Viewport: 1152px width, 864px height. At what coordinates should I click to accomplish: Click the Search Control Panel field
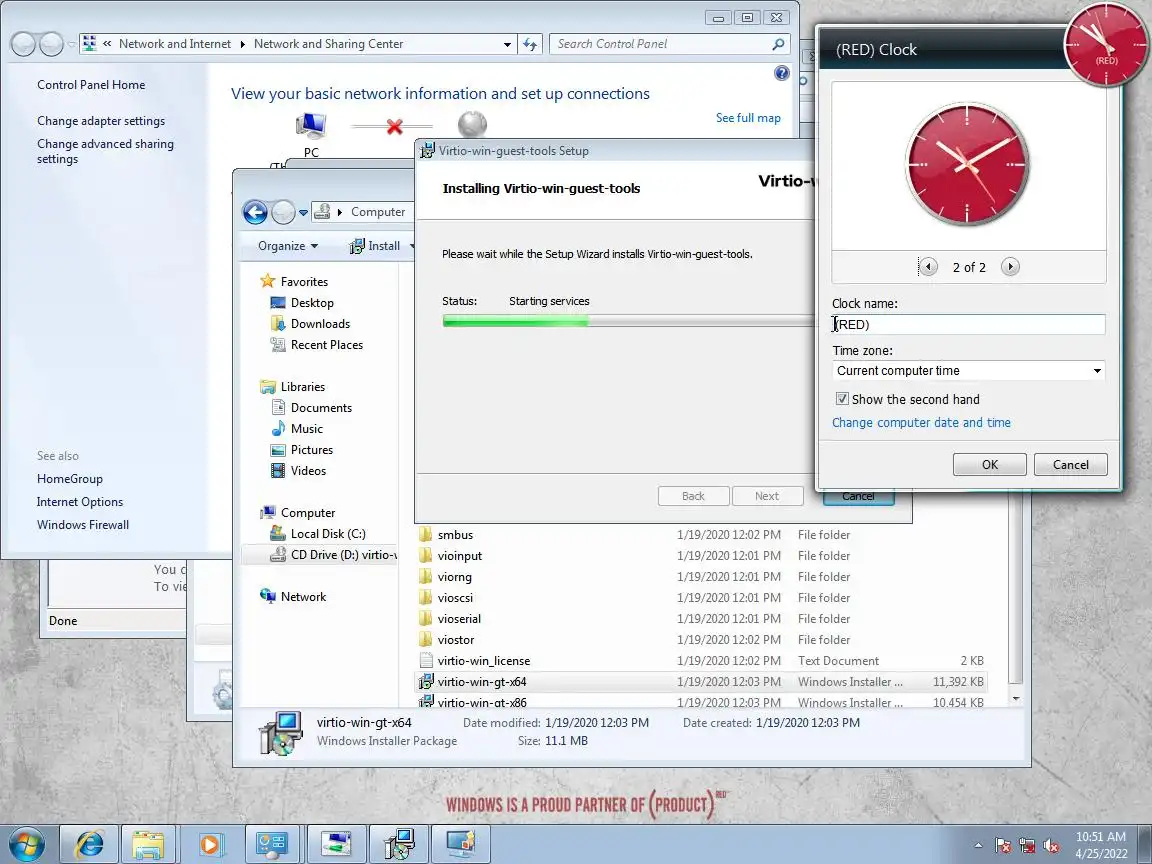click(661, 44)
